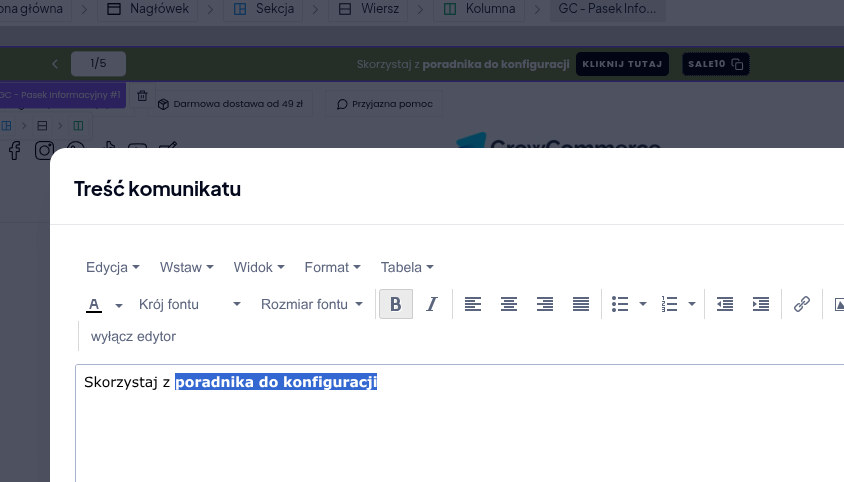Select the GC - Pasek Info... breadcrumb
This screenshot has width=844, height=482.
607,9
